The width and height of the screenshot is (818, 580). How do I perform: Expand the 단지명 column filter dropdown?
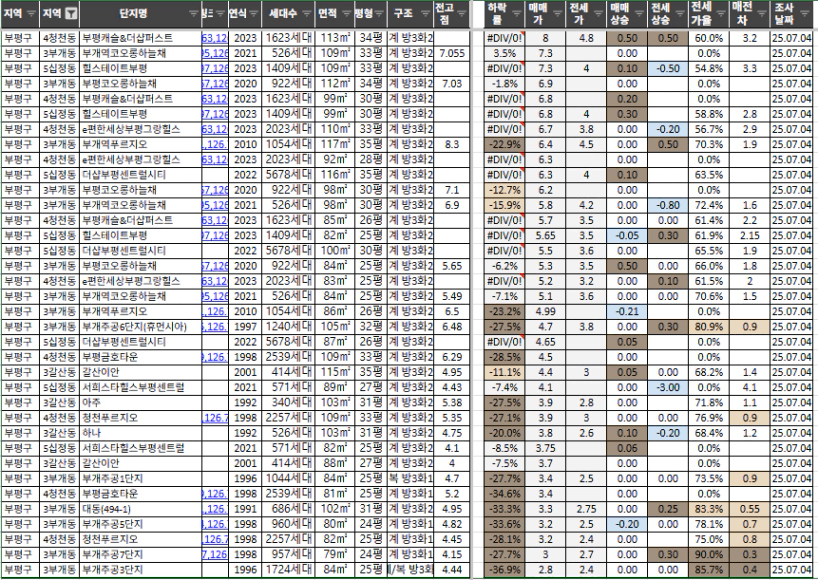pos(194,14)
